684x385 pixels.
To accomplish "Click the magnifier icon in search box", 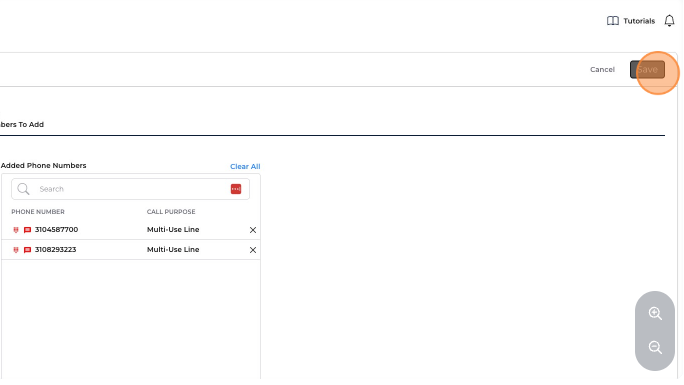I will point(23,189).
